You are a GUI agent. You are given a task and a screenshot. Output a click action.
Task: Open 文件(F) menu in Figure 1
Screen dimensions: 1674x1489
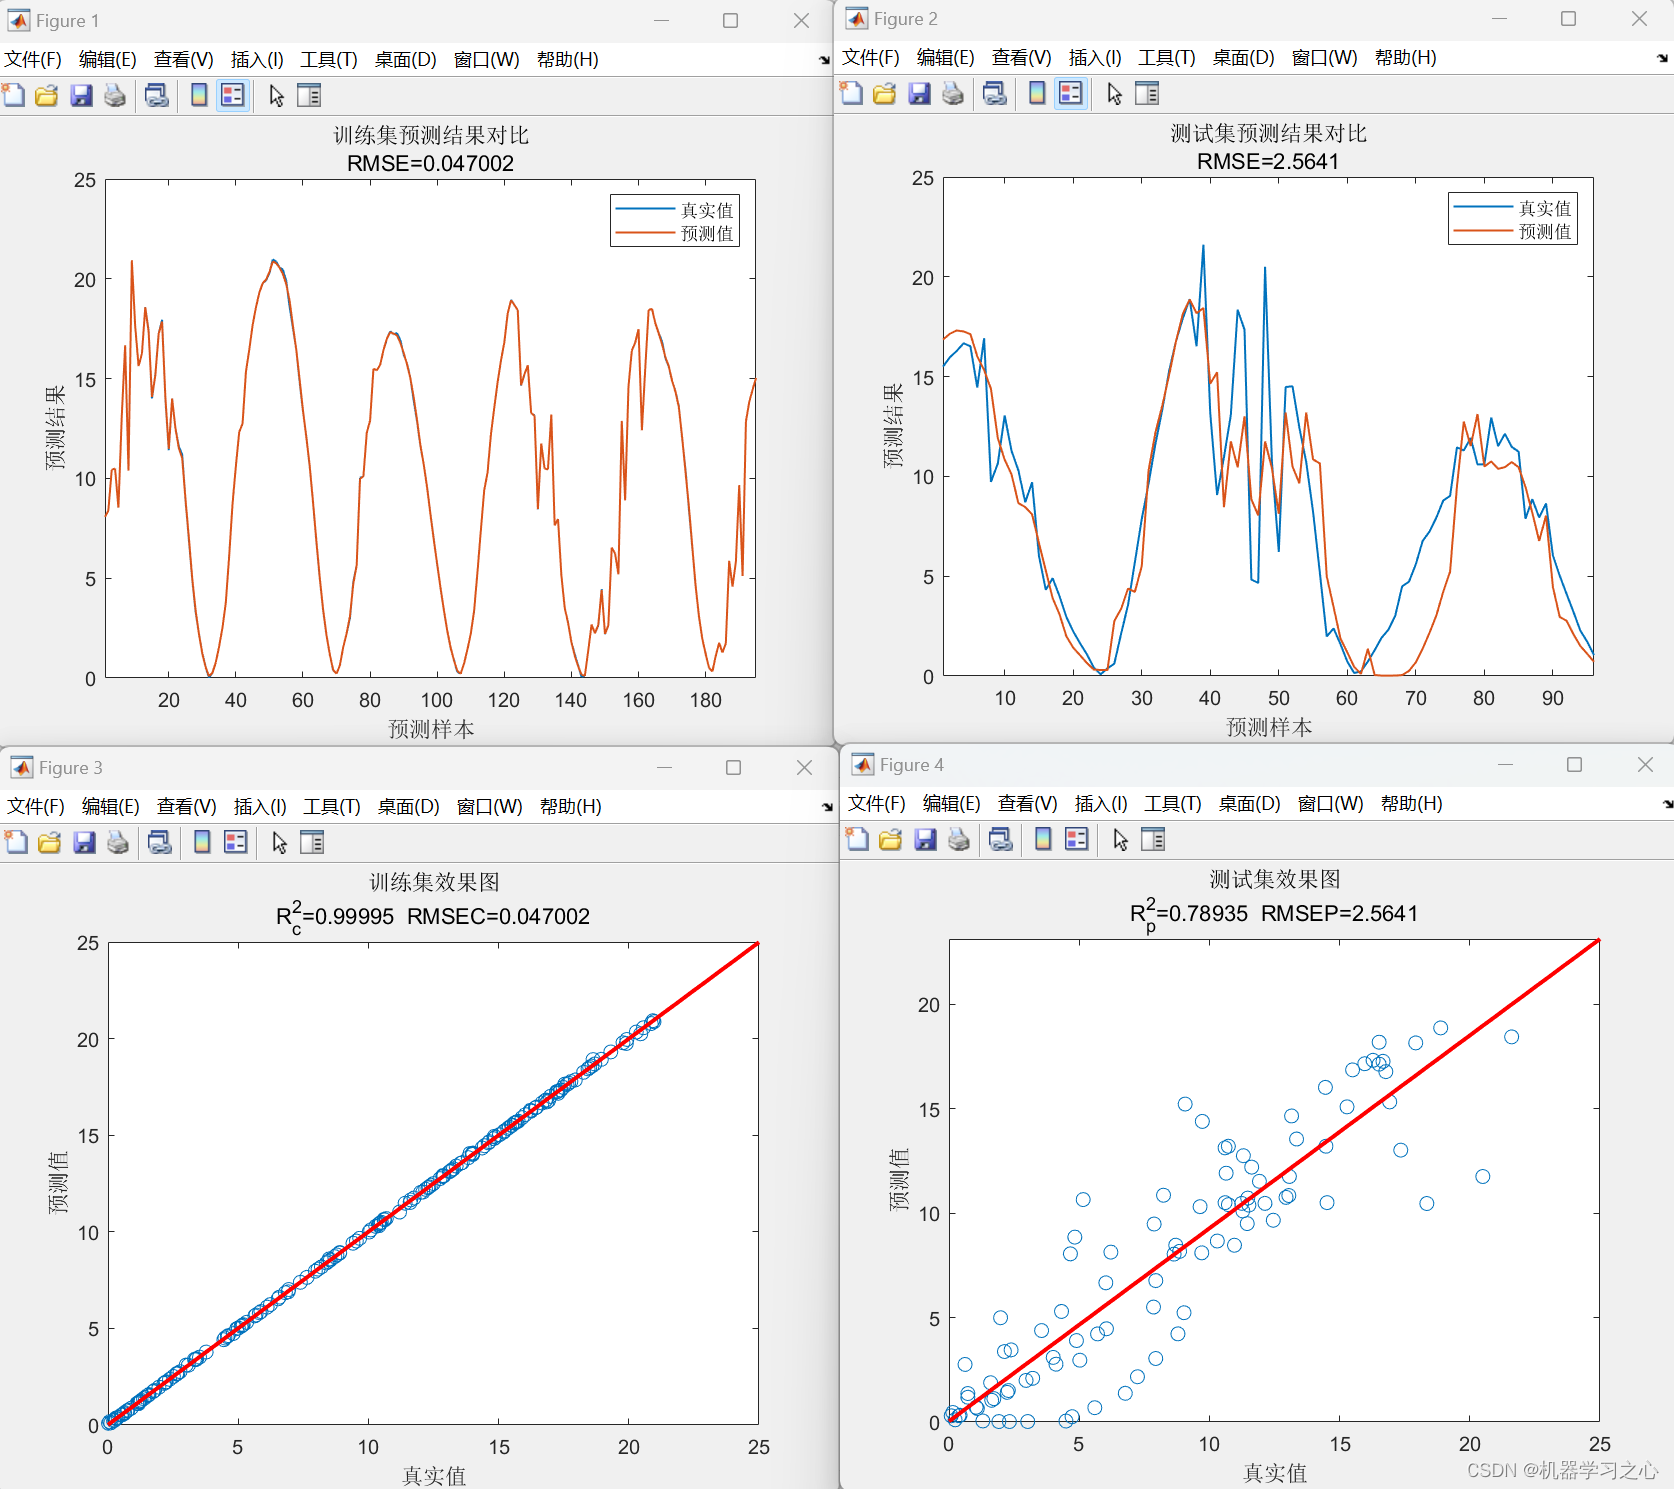[33, 59]
